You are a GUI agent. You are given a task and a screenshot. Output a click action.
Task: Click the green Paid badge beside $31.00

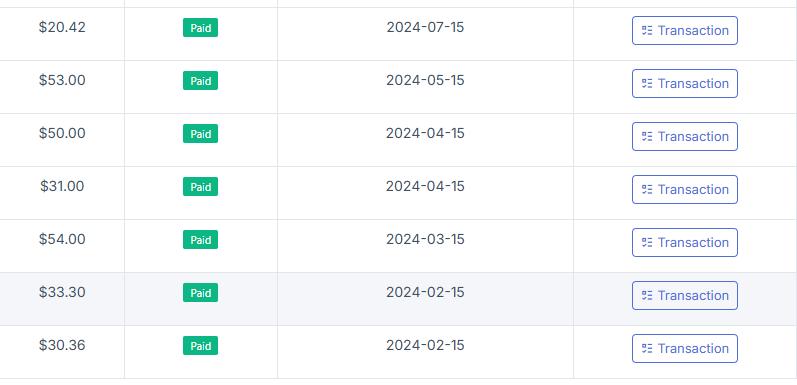click(200, 186)
